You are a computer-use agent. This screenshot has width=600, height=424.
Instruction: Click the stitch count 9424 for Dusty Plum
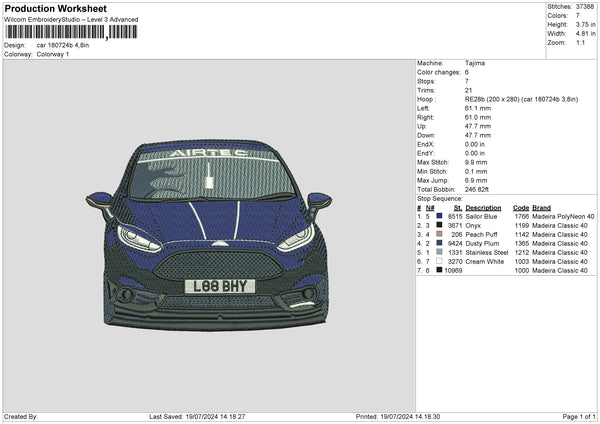455,243
